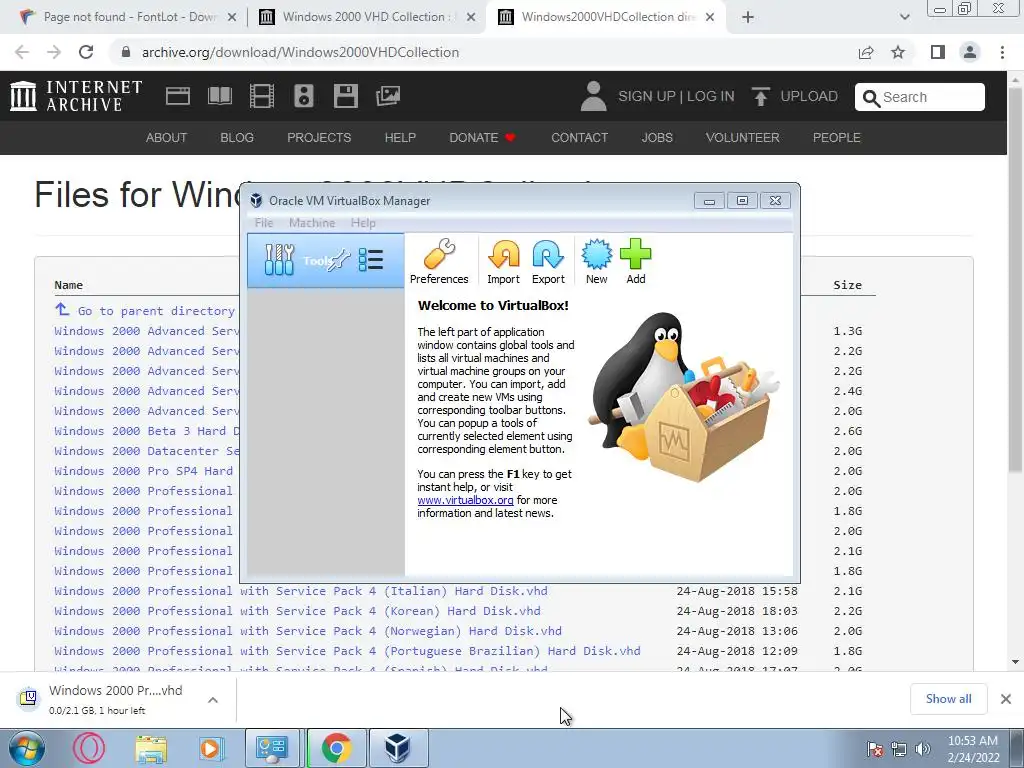Open Opera browser from taskbar

tap(88, 748)
